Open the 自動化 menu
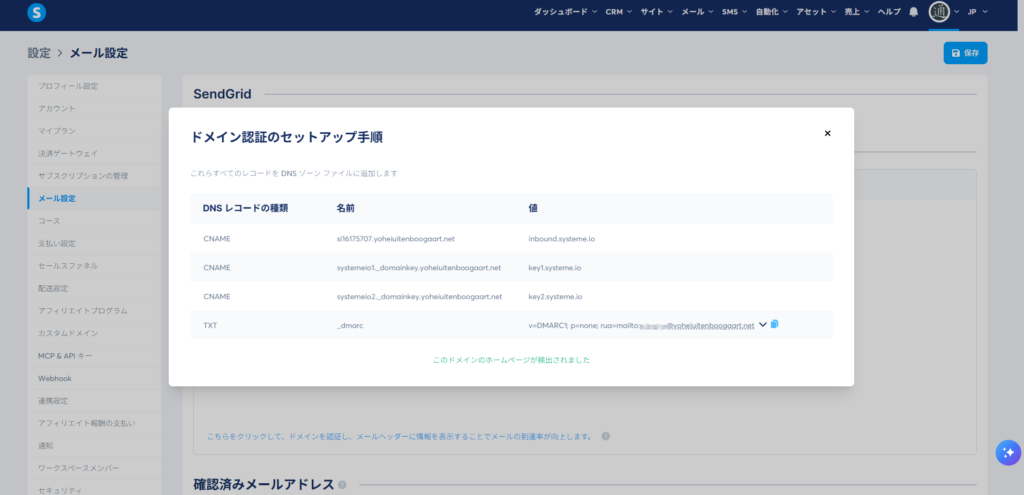This screenshot has width=1024, height=495. coord(771,12)
